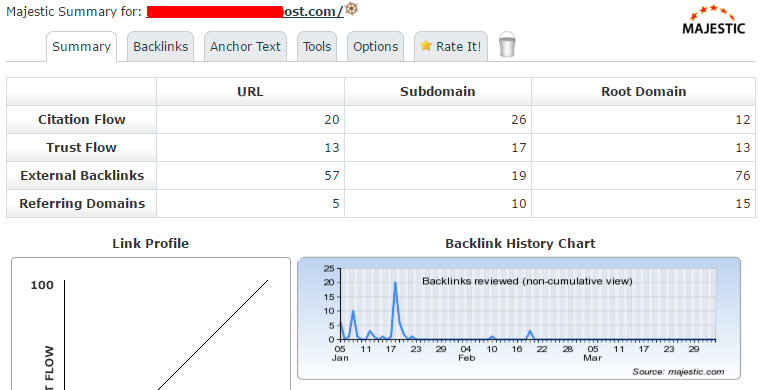This screenshot has width=762, height=390.
Task: Click the Link Profile heading
Action: pos(150,243)
